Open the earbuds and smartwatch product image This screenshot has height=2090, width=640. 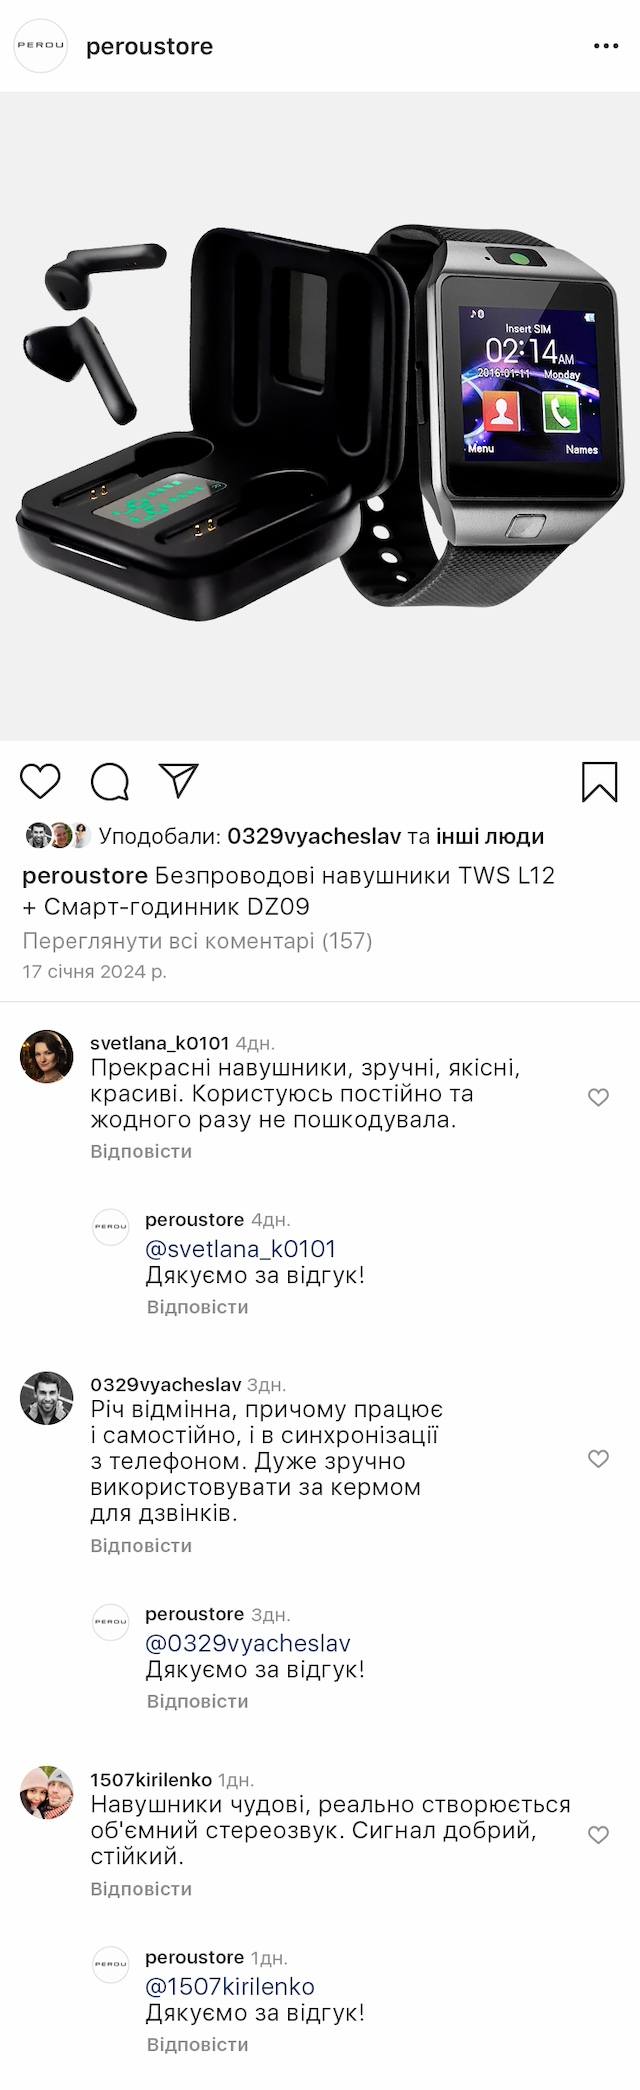coord(320,416)
